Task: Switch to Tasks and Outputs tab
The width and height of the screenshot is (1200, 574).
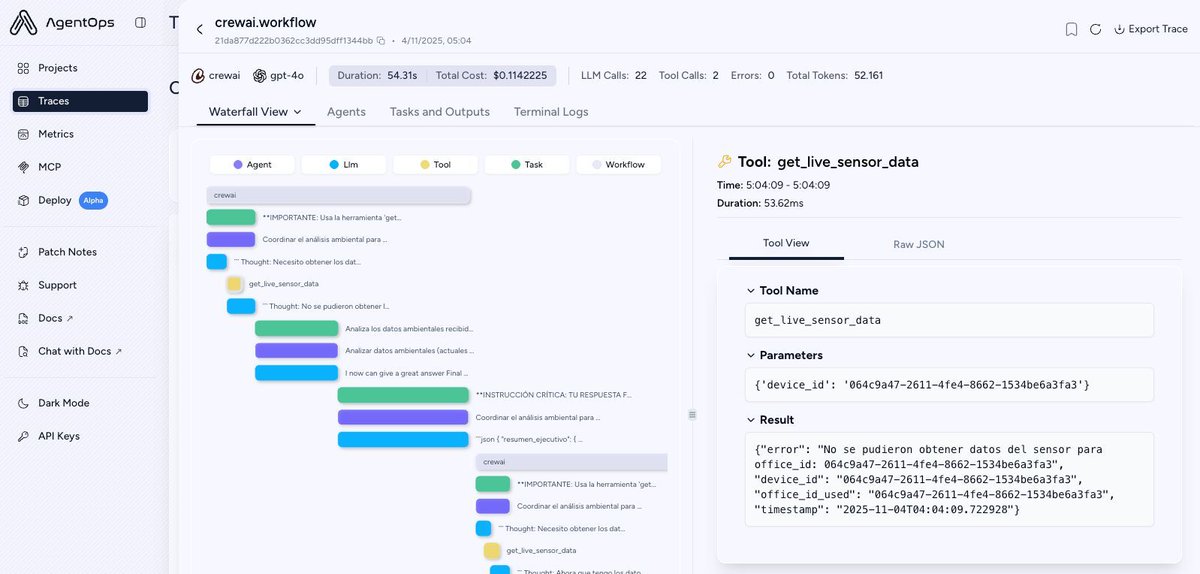Action: [x=440, y=112]
